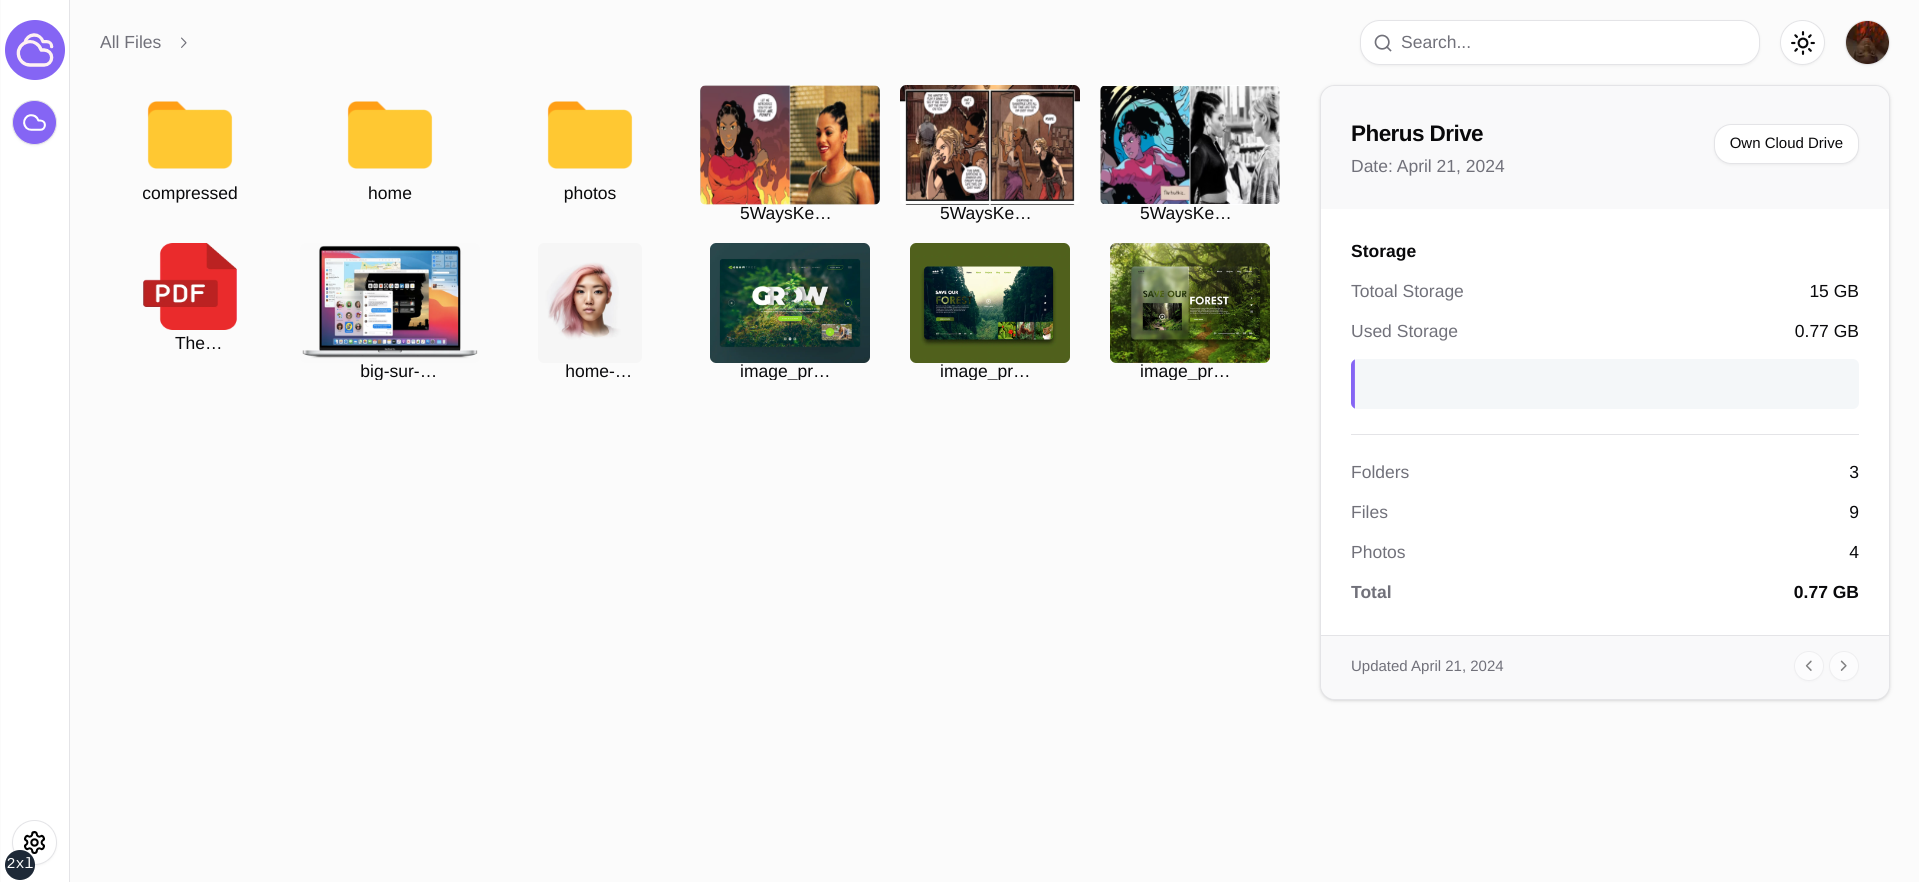The image size is (1919, 882).
Task: Open the compressed folder
Action: coord(190,135)
